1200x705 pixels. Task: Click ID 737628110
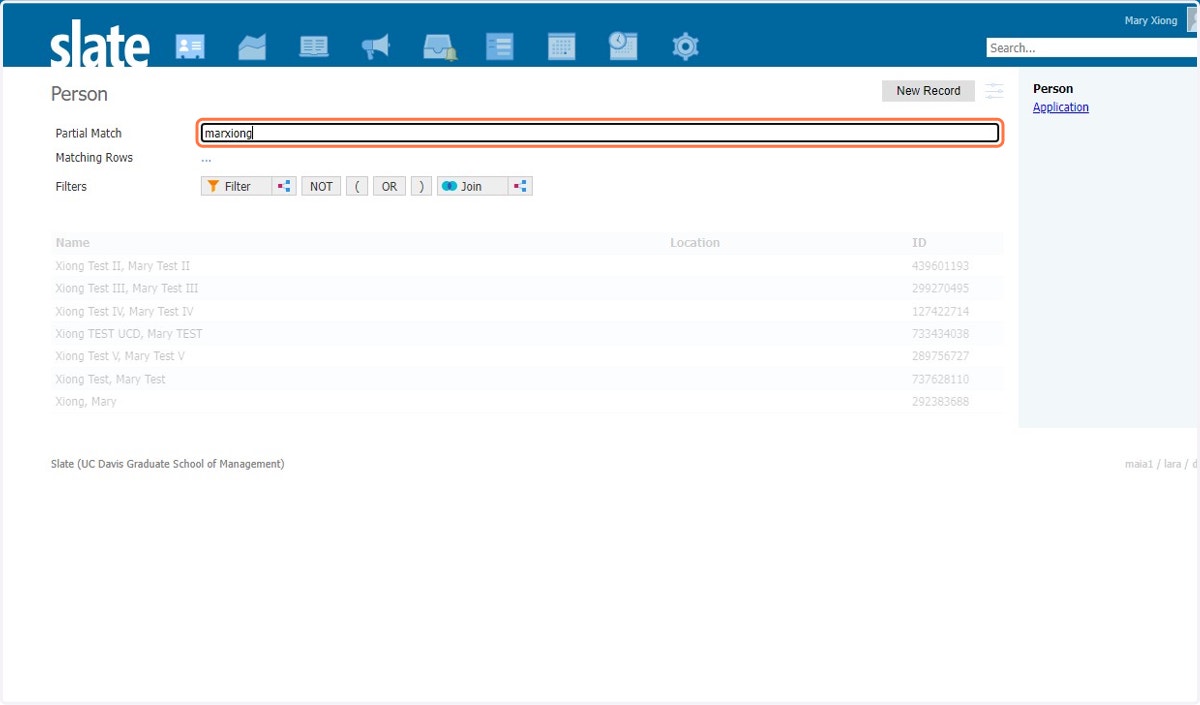(x=940, y=379)
